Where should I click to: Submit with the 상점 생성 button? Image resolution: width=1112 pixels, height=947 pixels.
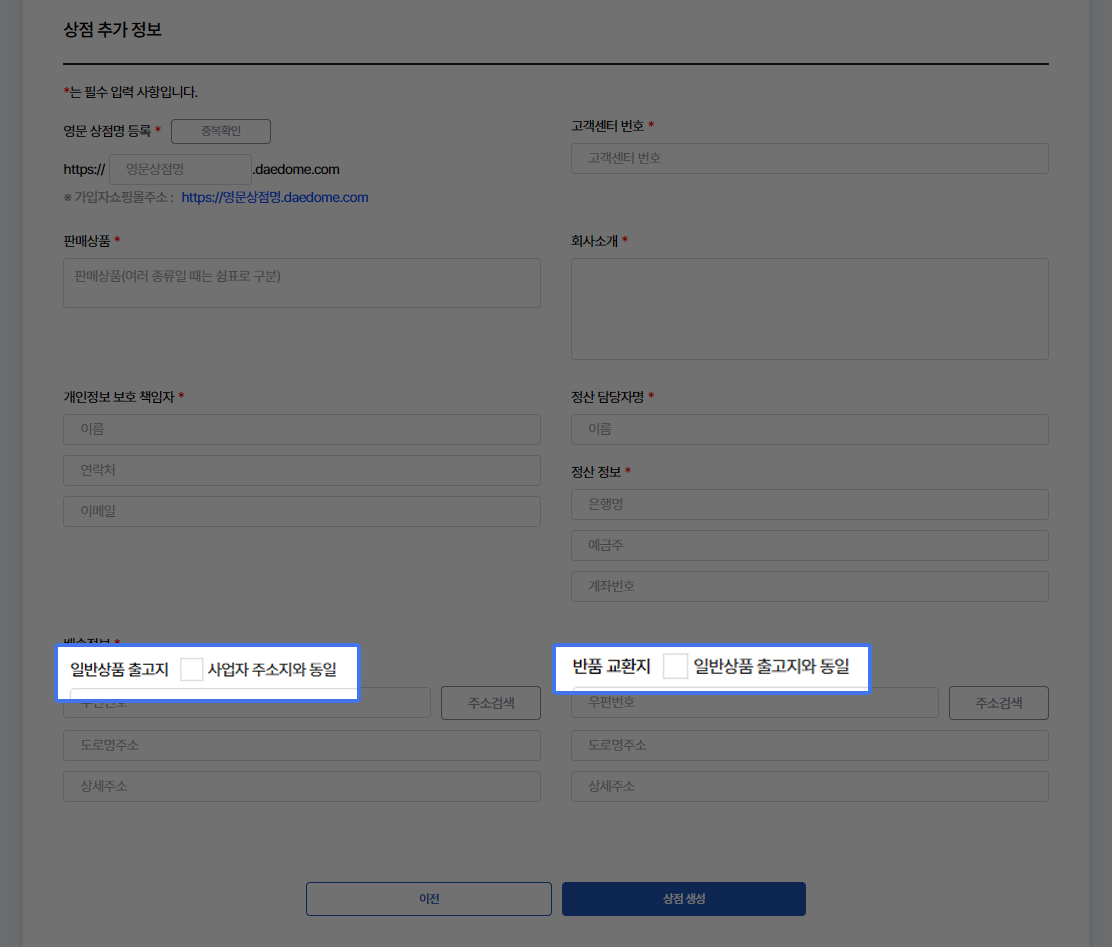683,899
